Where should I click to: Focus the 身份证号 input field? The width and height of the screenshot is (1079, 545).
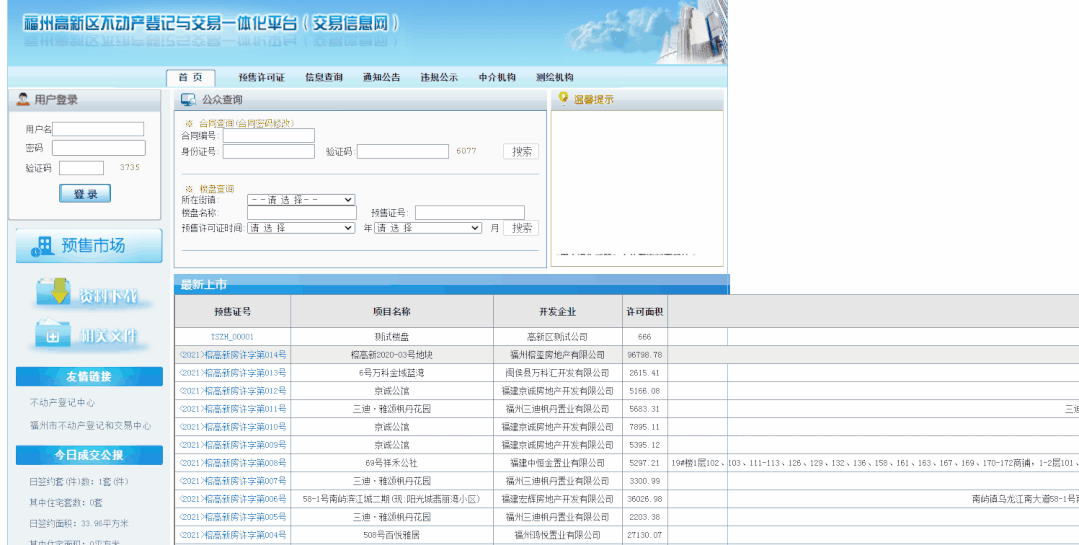[x=269, y=151]
